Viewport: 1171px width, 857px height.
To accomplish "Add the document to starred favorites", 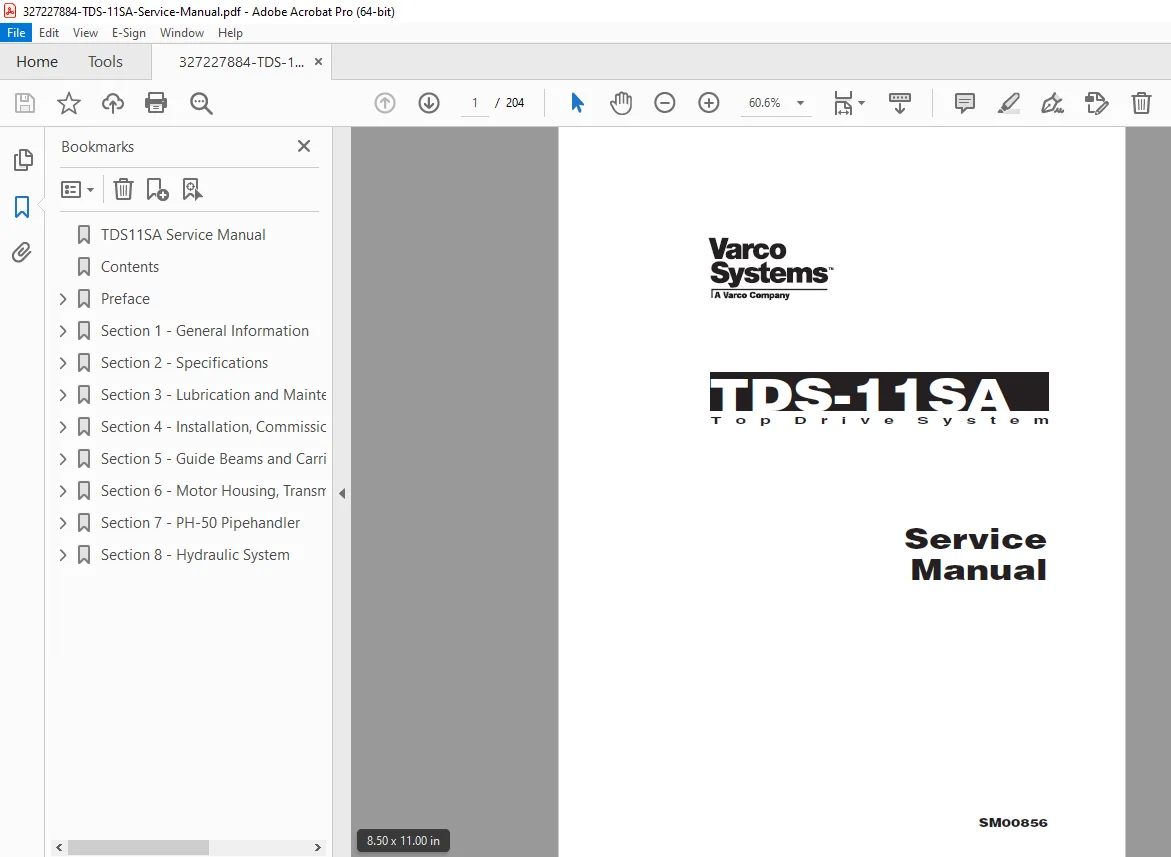I will tap(69, 103).
